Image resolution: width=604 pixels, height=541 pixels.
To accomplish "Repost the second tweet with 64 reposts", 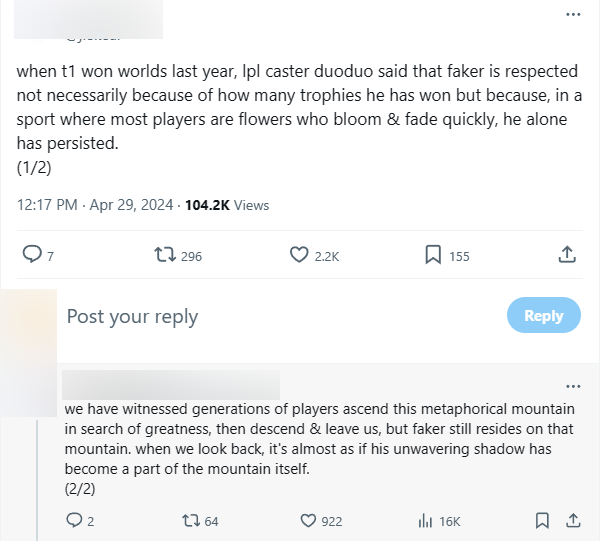I will click(x=188, y=520).
